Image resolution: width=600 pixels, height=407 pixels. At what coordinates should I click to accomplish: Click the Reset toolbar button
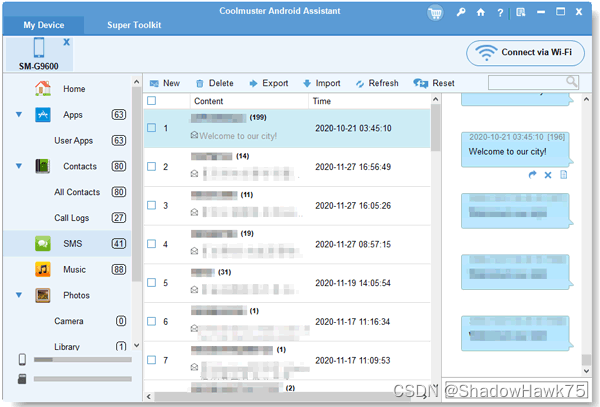tap(434, 83)
